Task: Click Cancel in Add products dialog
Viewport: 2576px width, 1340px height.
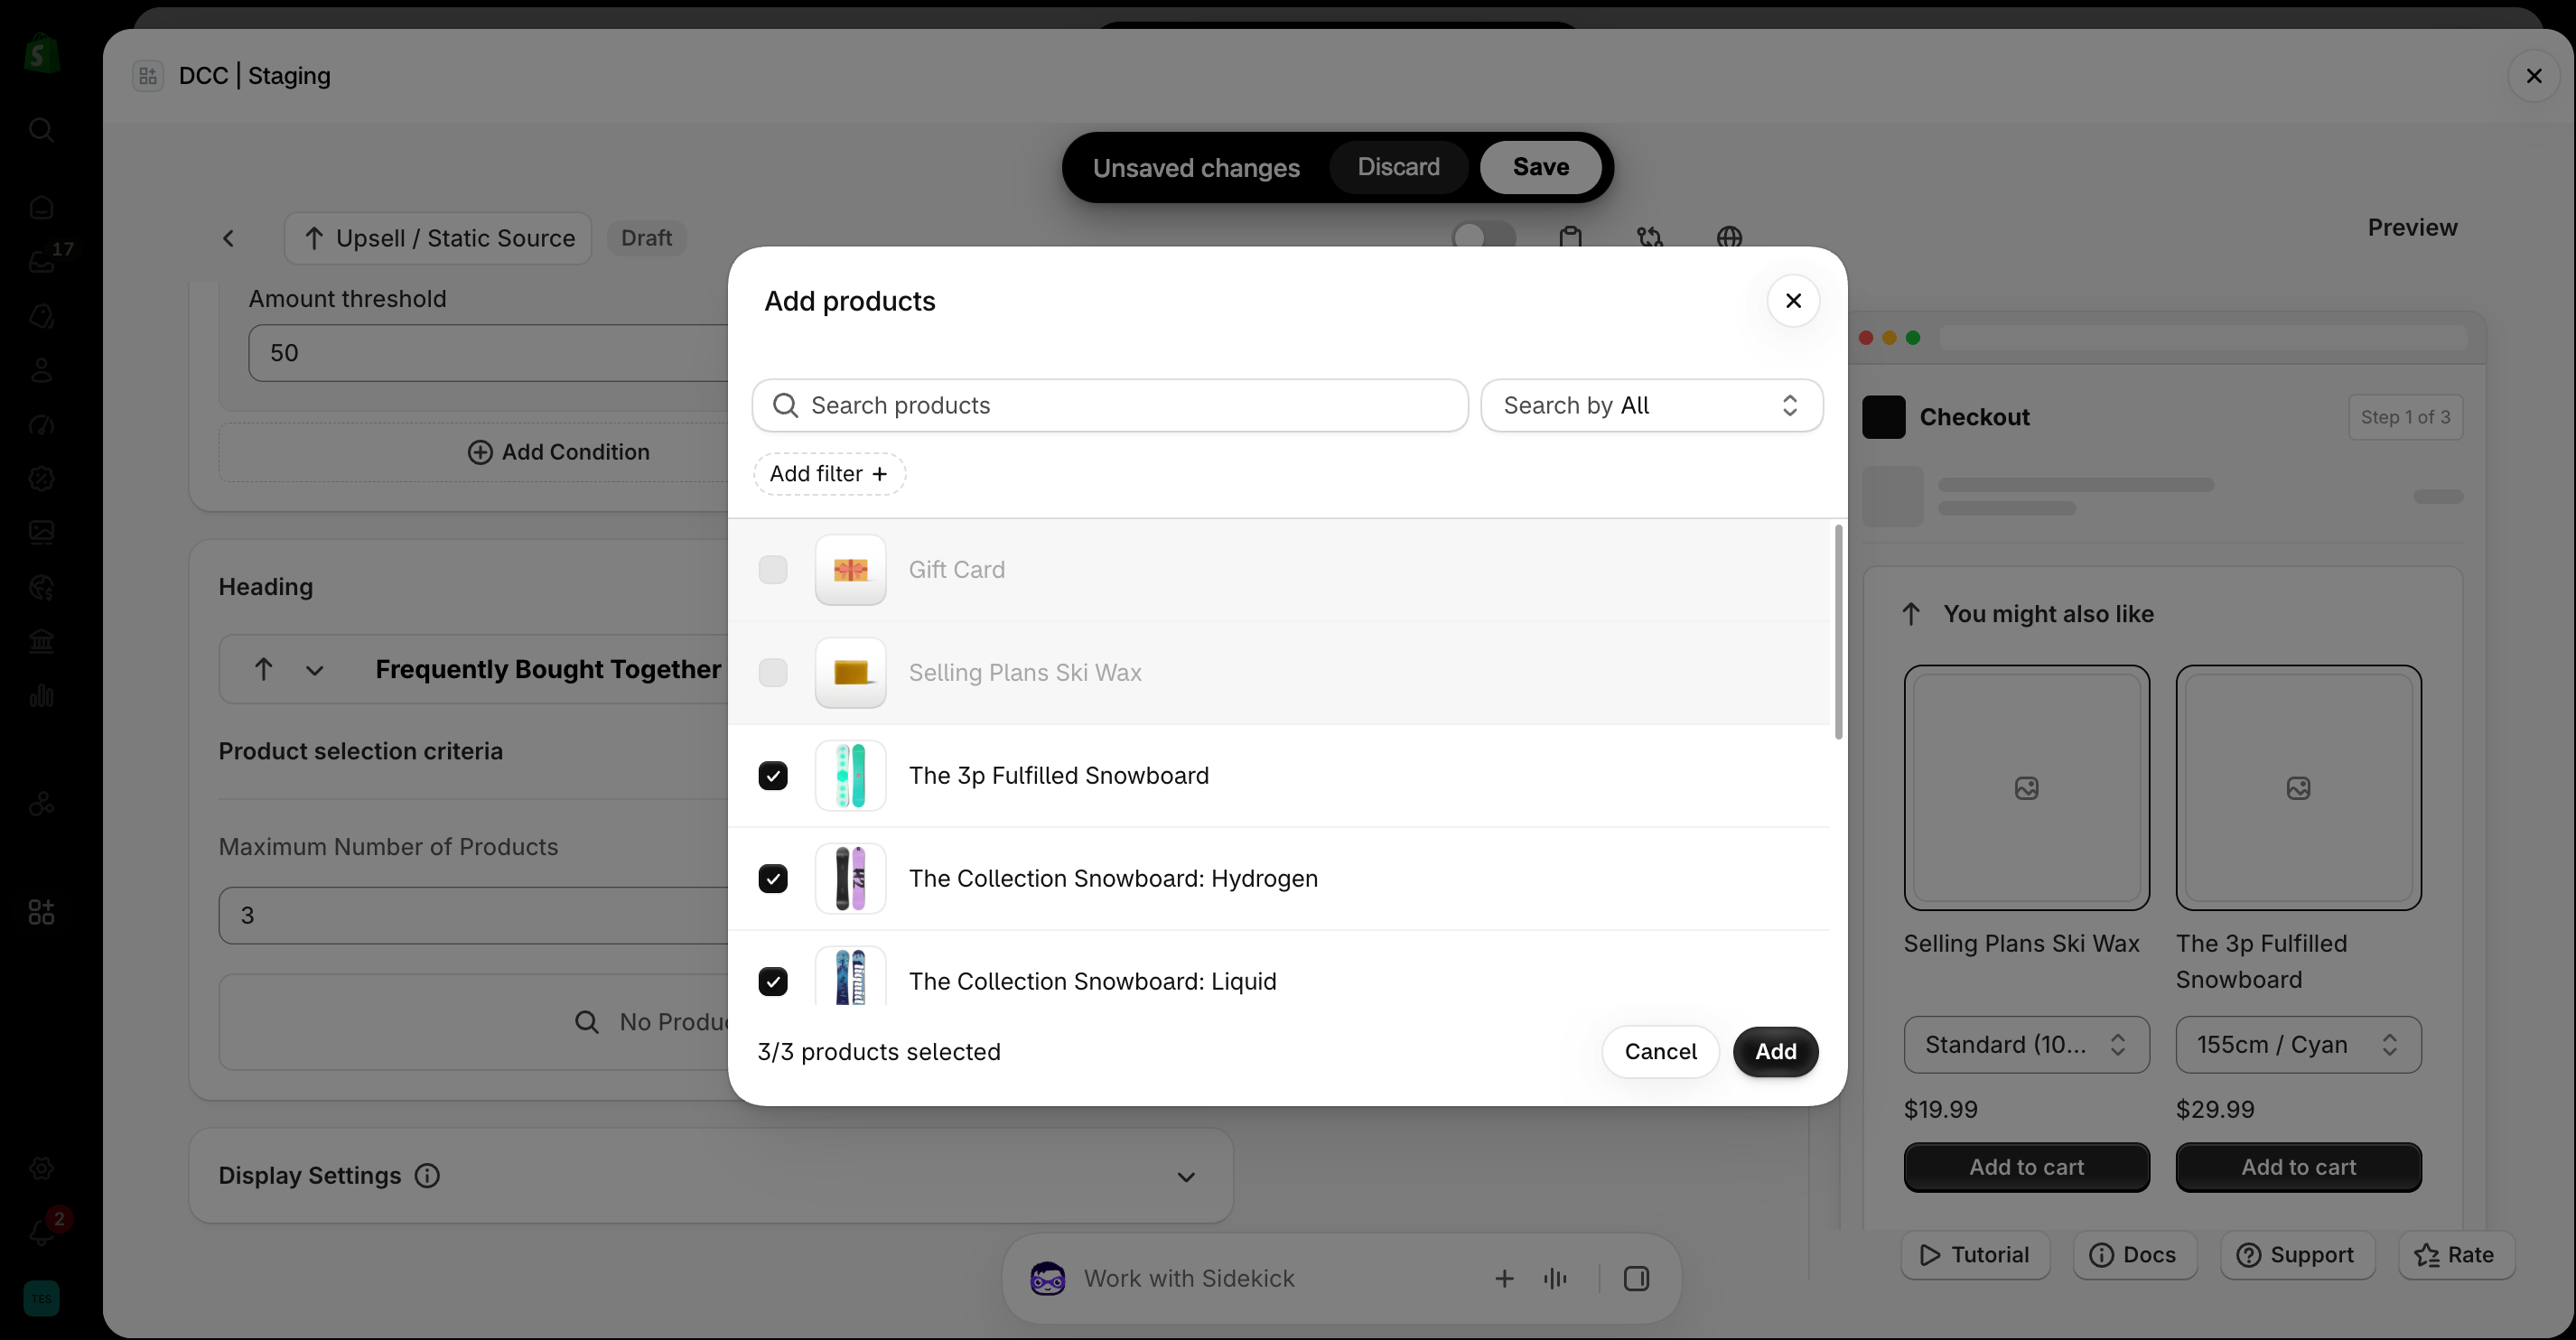Action: pyautogui.click(x=1660, y=1051)
